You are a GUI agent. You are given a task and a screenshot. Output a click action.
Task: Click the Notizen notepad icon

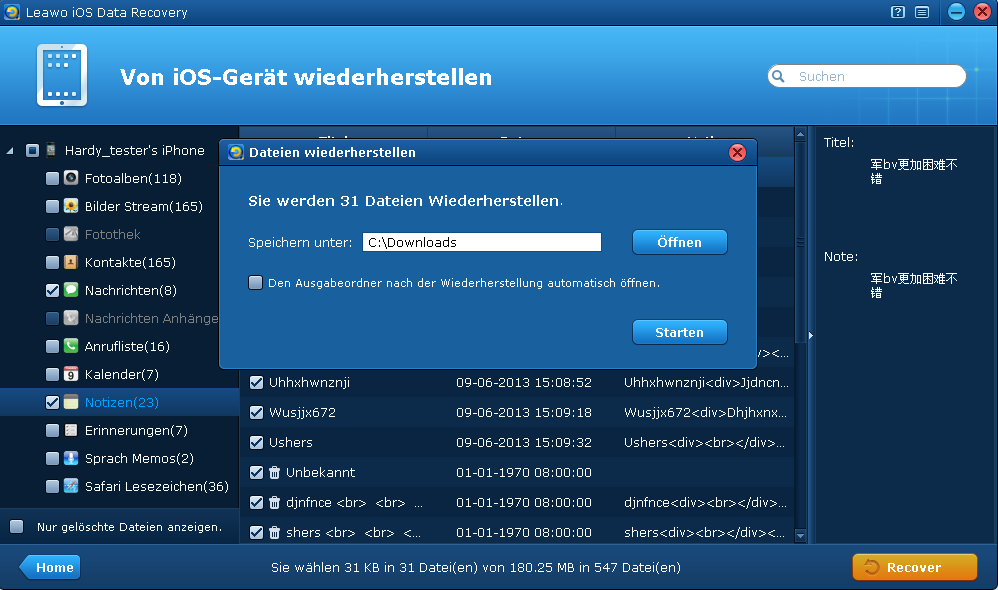pos(71,402)
